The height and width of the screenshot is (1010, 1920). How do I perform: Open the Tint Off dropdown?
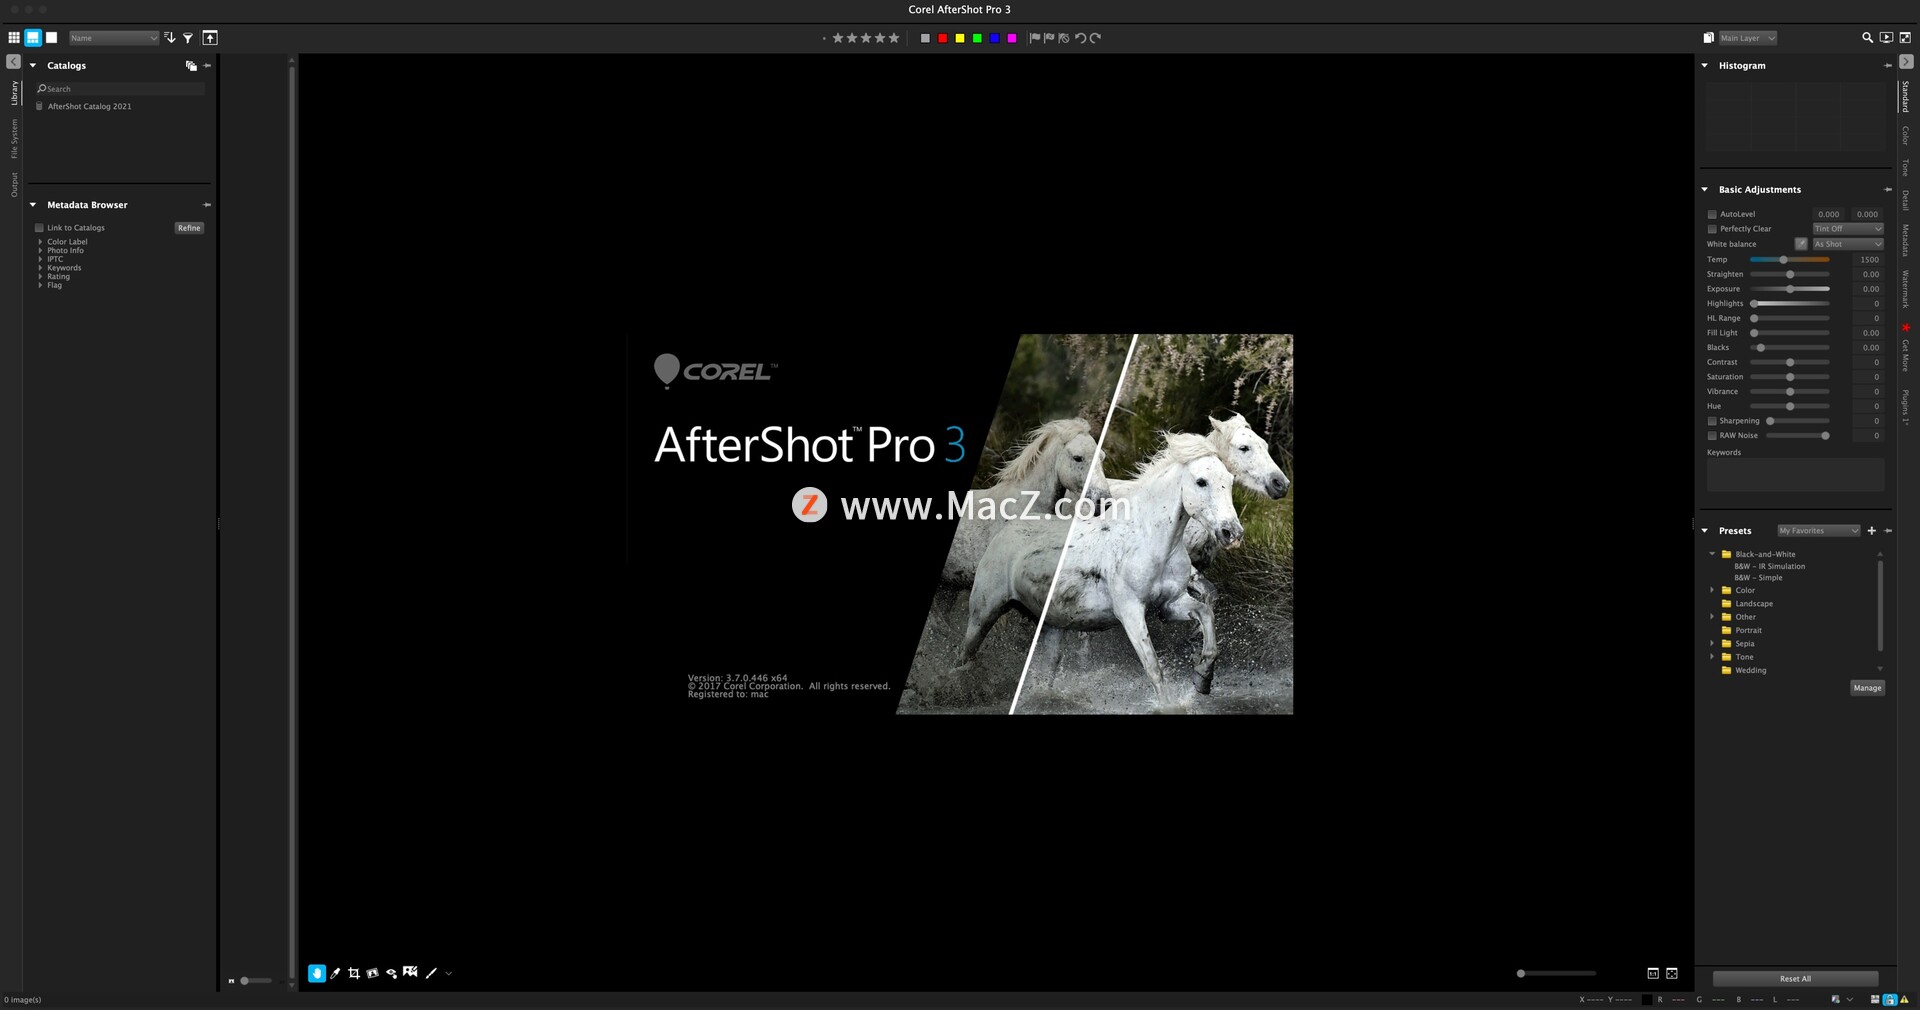point(1848,229)
